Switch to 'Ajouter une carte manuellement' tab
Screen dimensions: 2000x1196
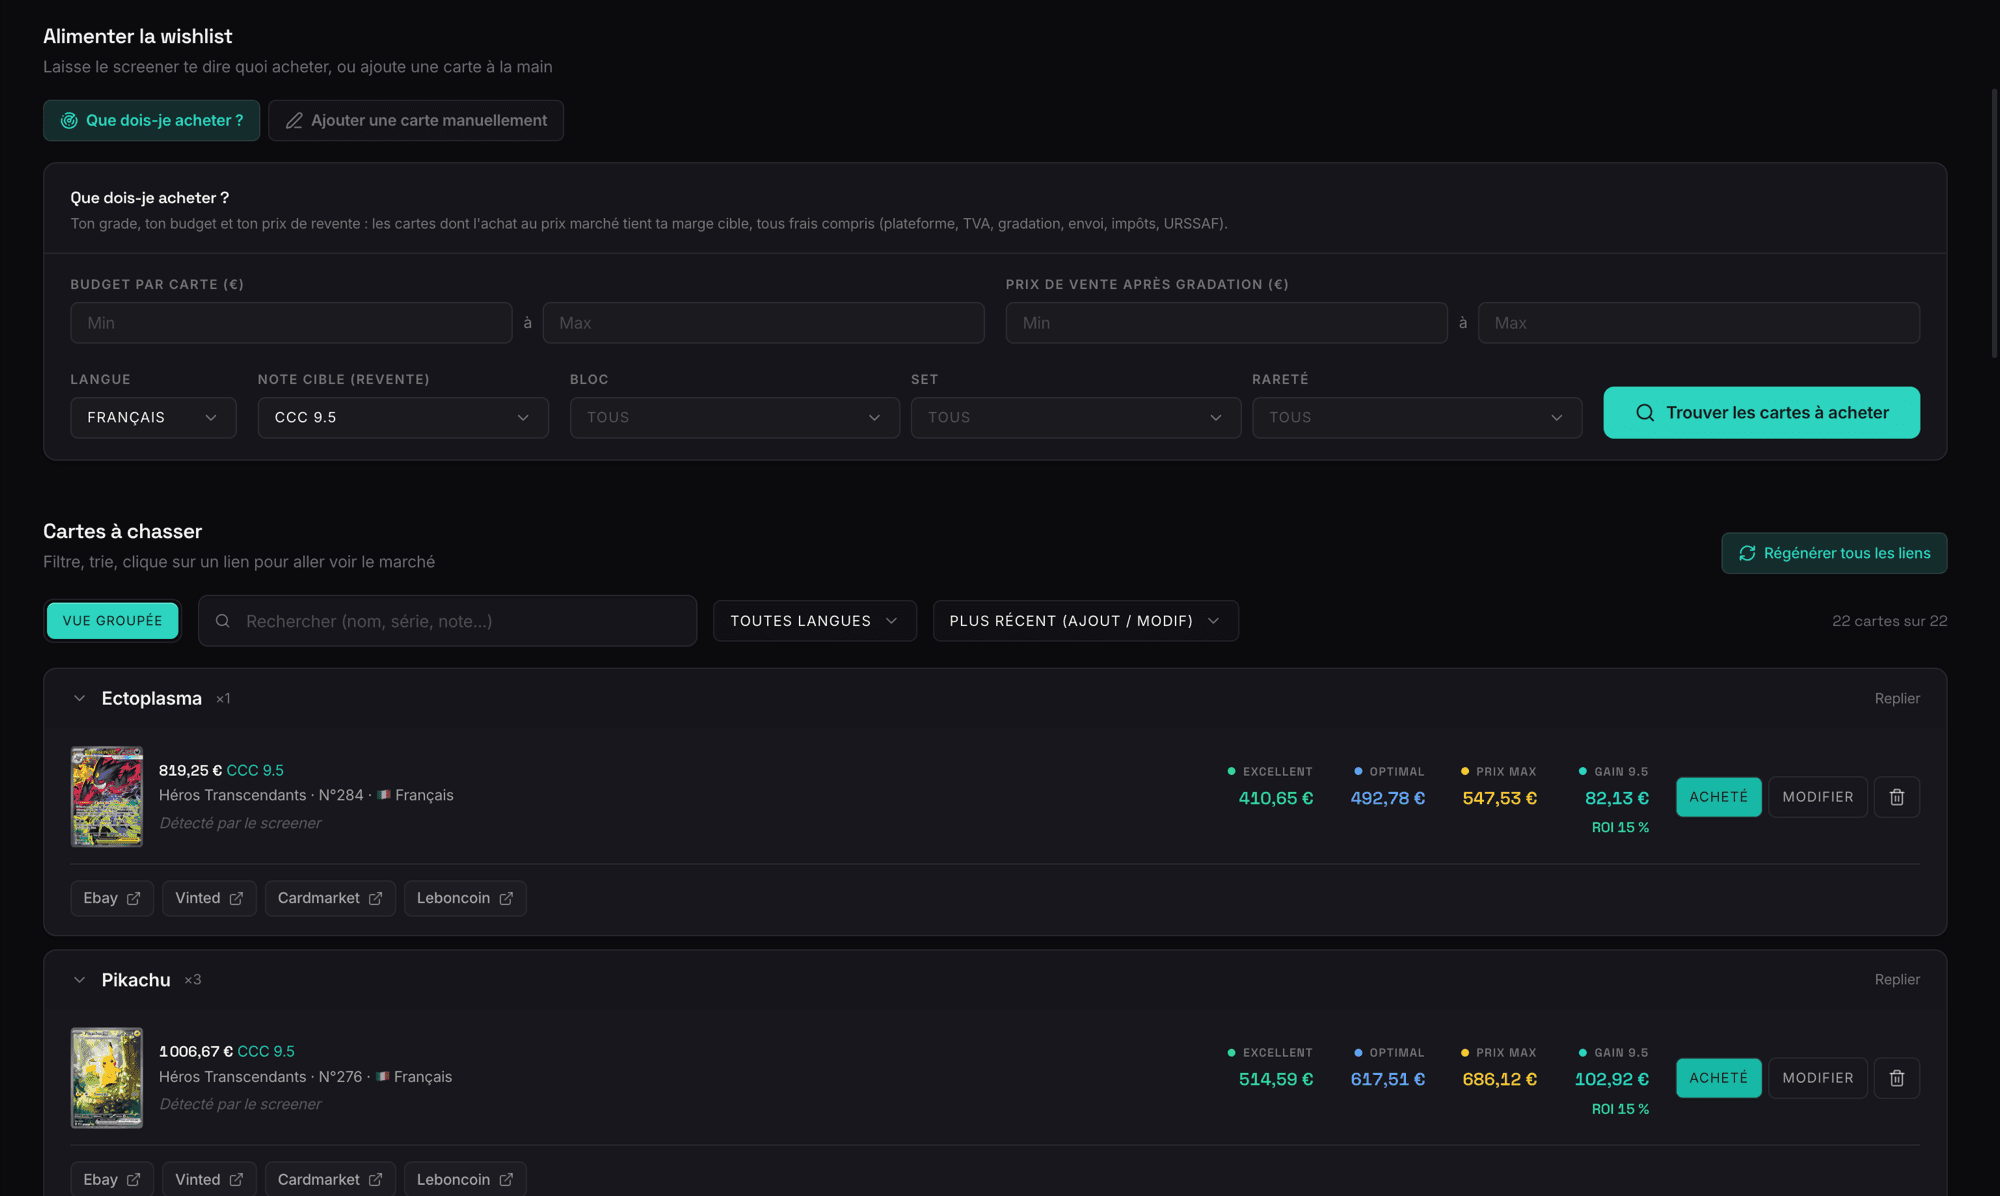416,120
